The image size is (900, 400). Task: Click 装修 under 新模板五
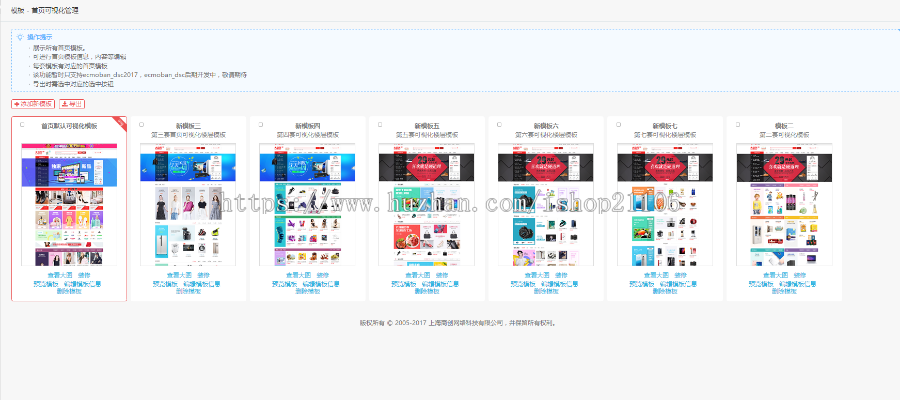pyautogui.click(x=441, y=275)
